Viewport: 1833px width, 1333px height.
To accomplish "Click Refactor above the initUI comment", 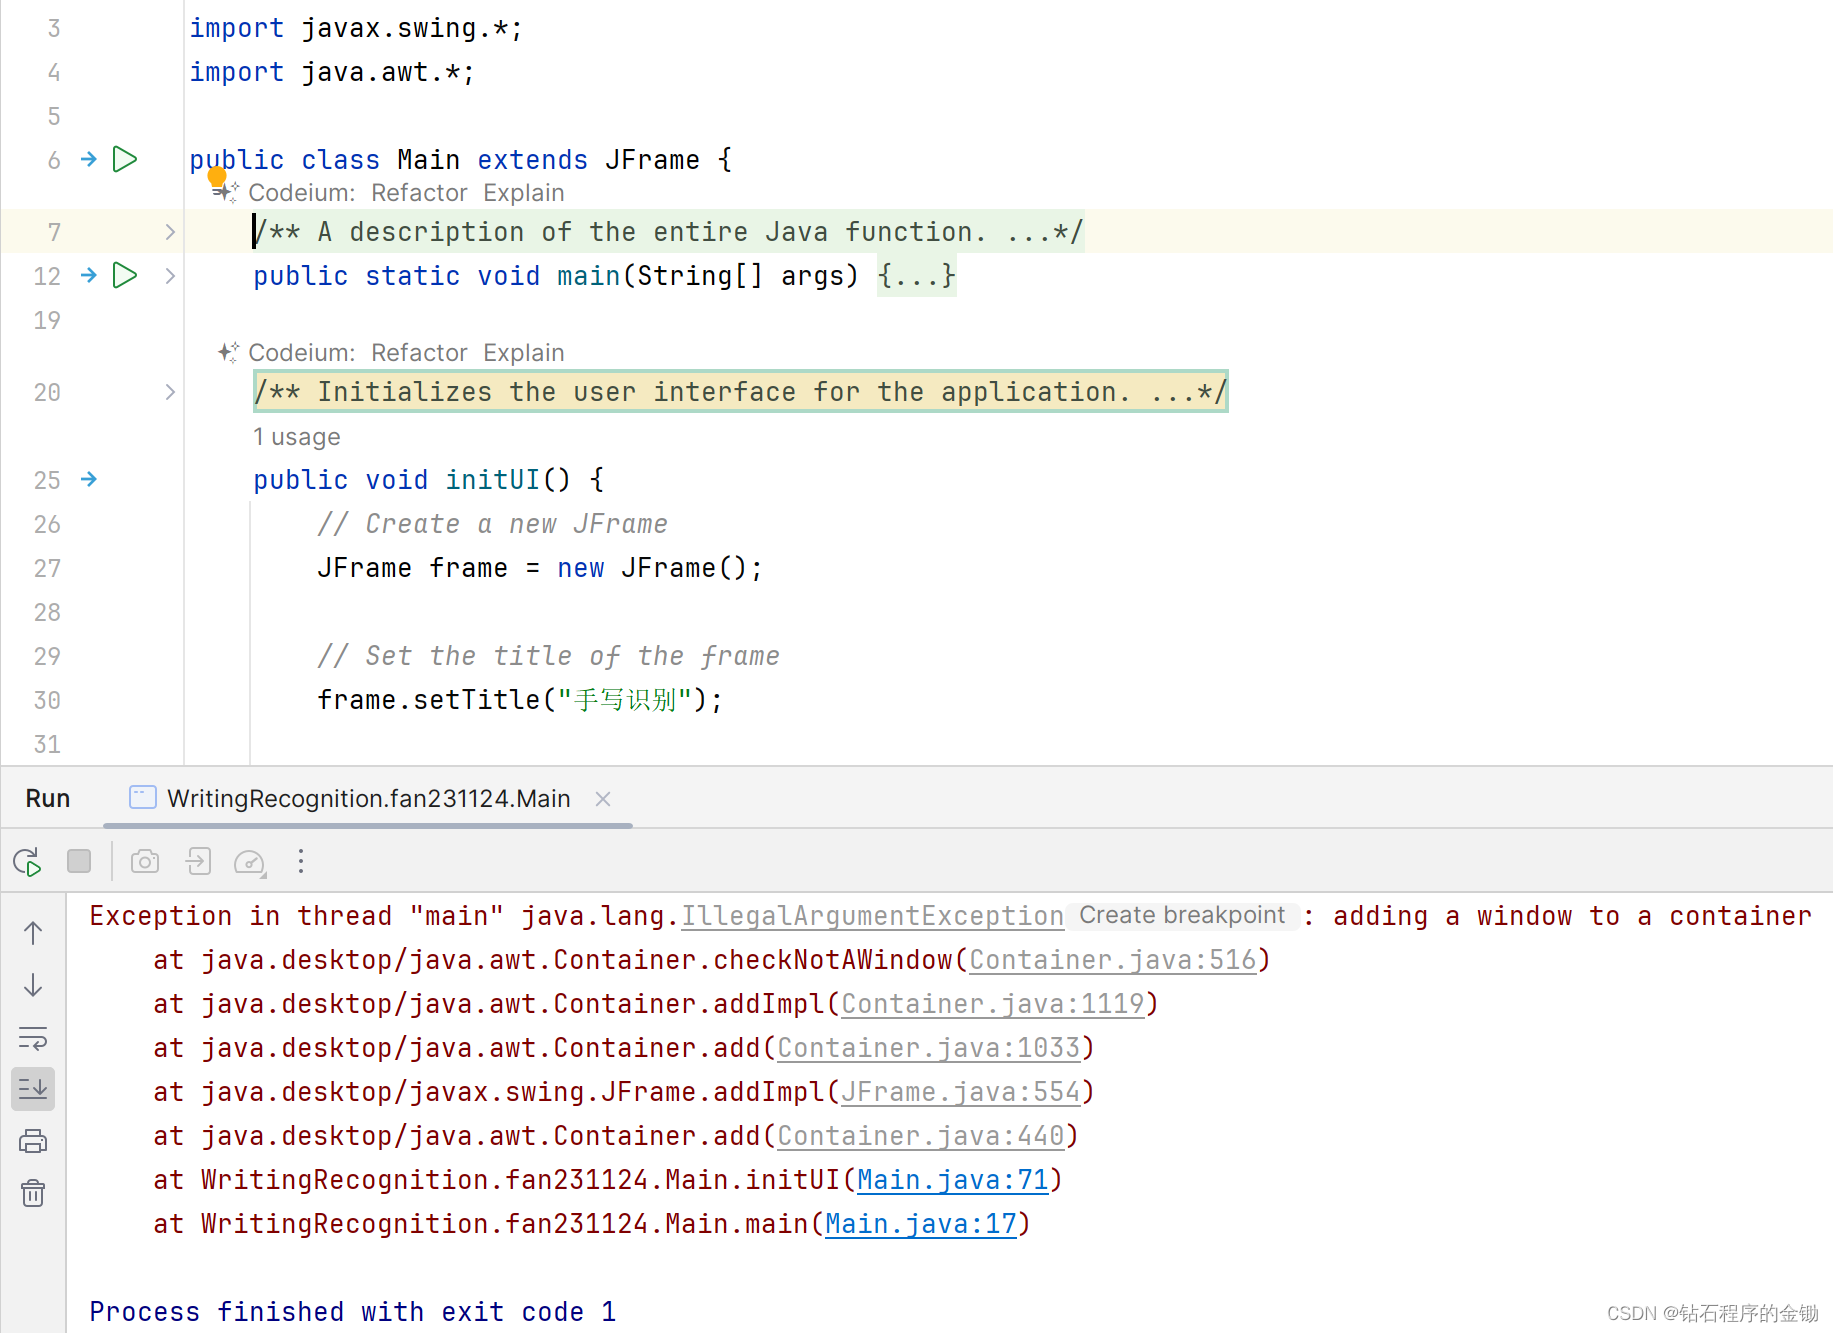I will pyautogui.click(x=419, y=353).
